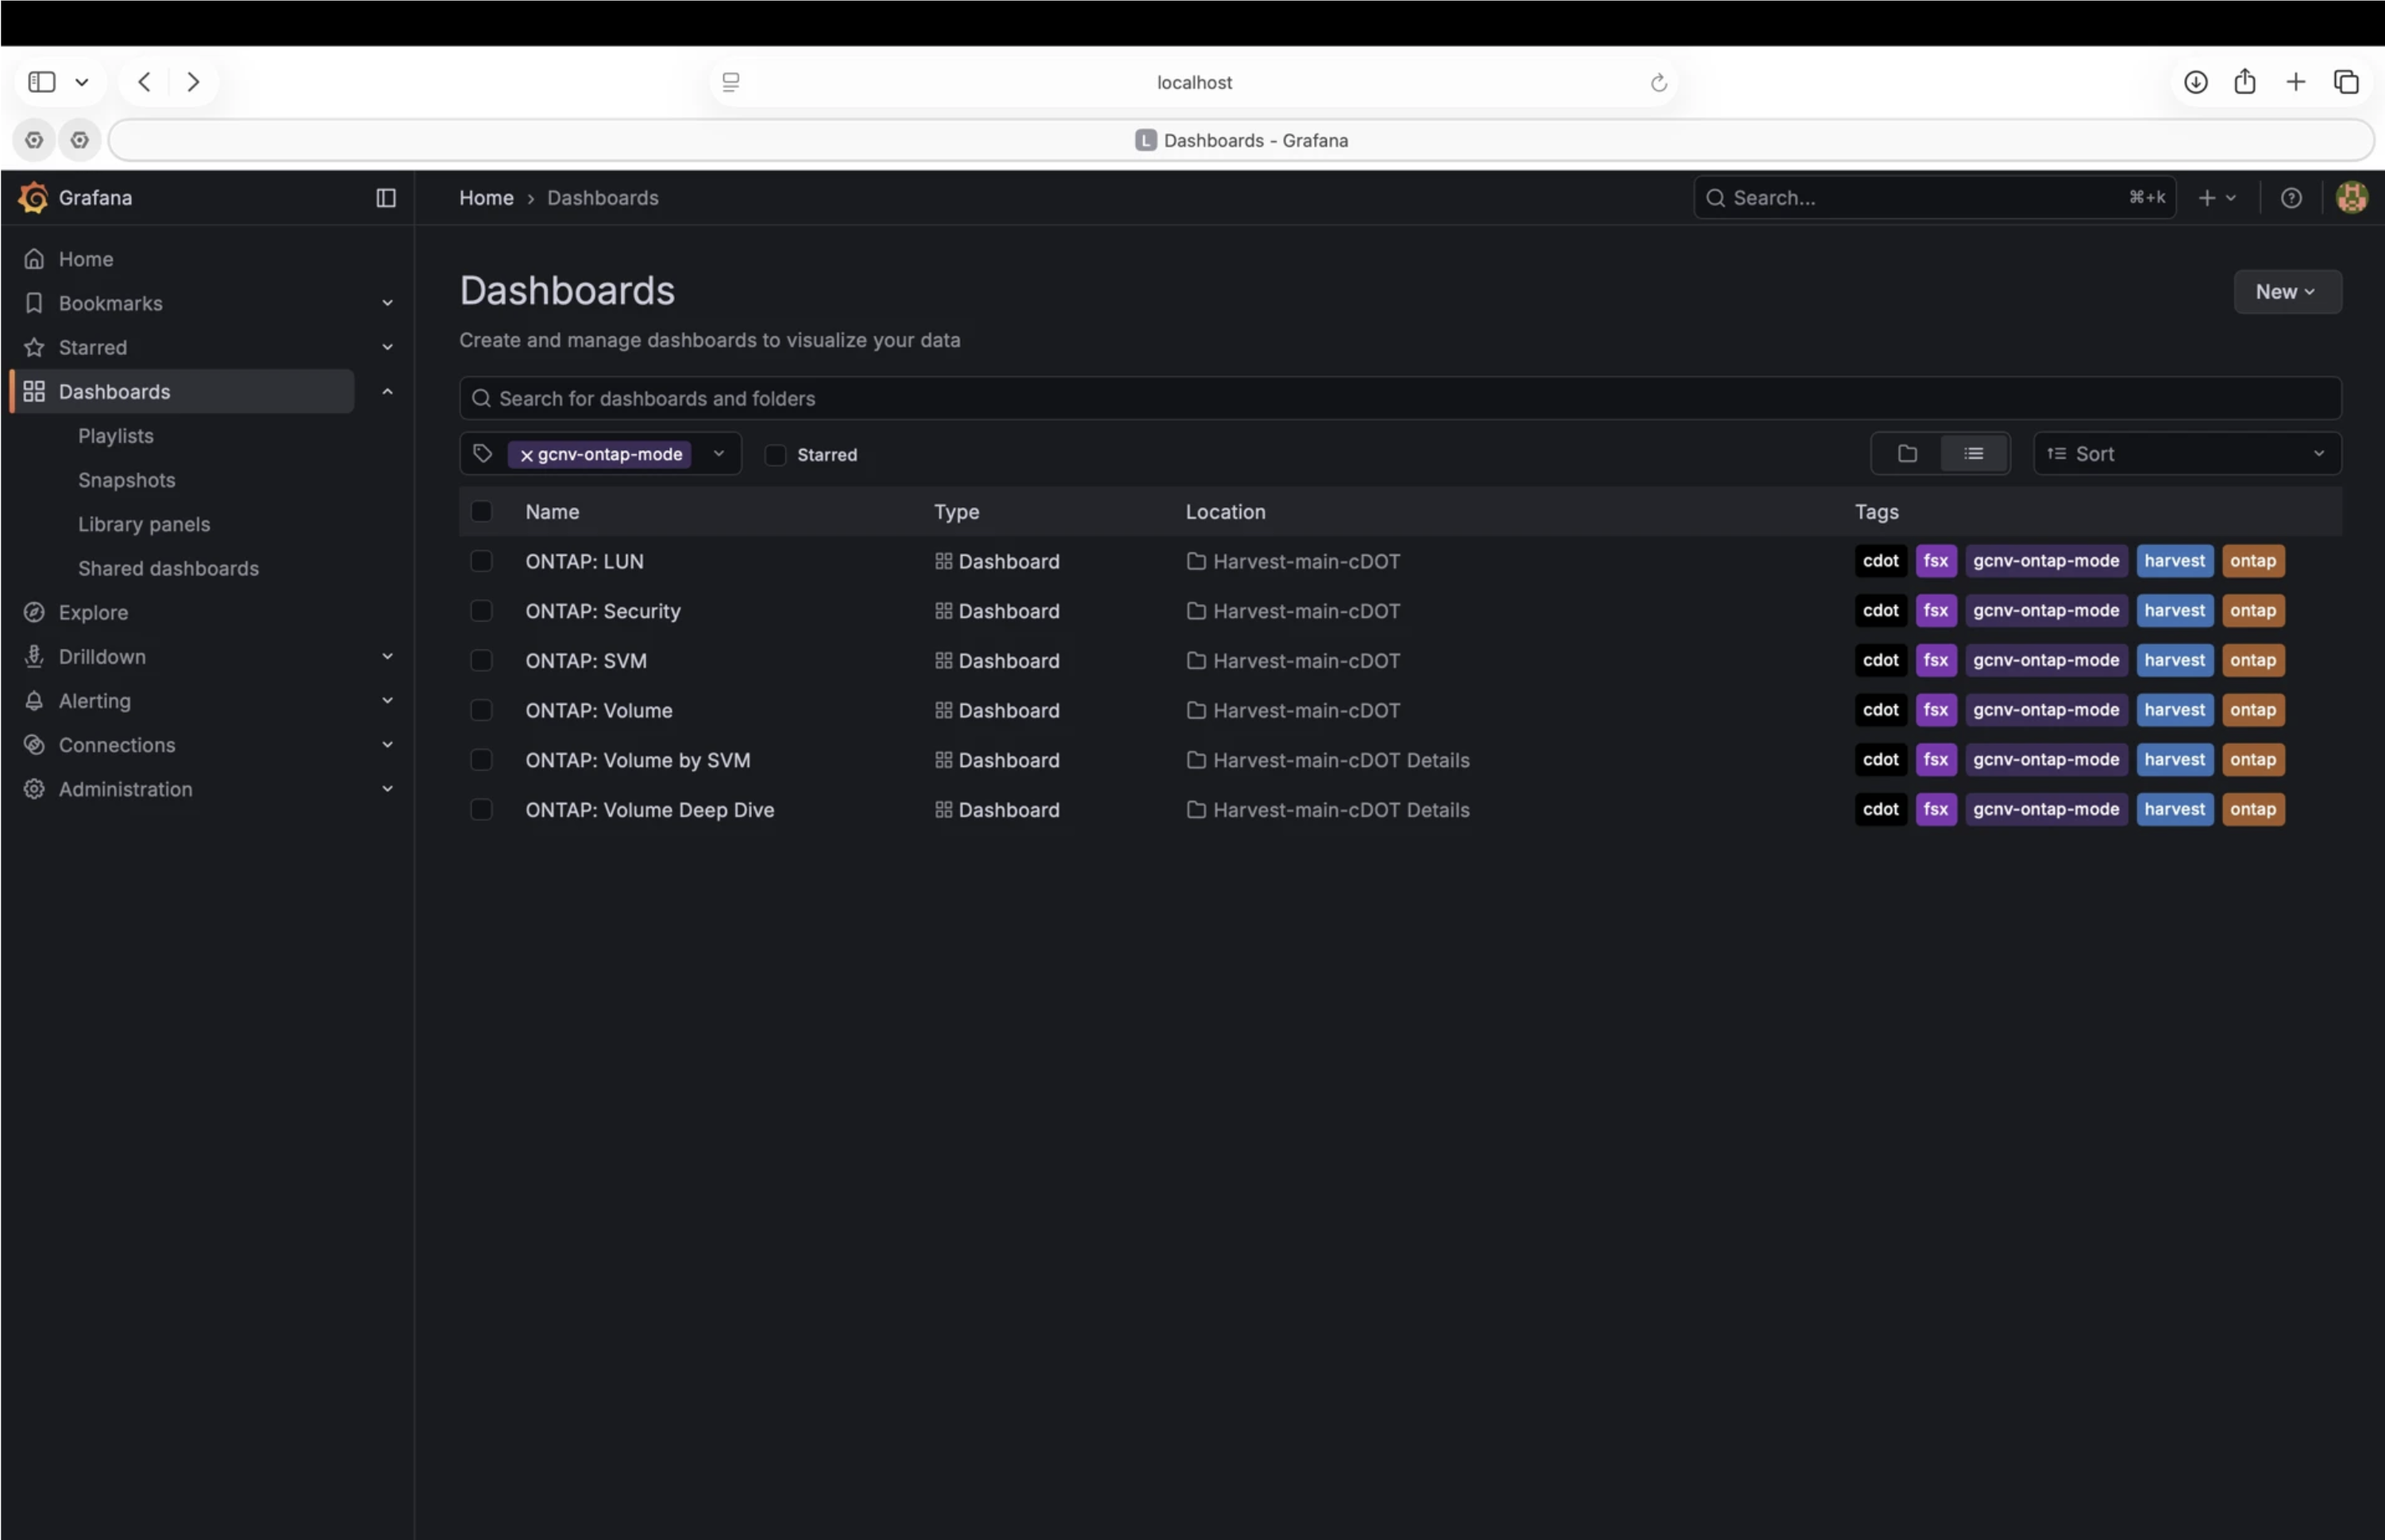Image resolution: width=2385 pixels, height=1540 pixels.
Task: Open the Sort dropdown
Action: [2187, 453]
